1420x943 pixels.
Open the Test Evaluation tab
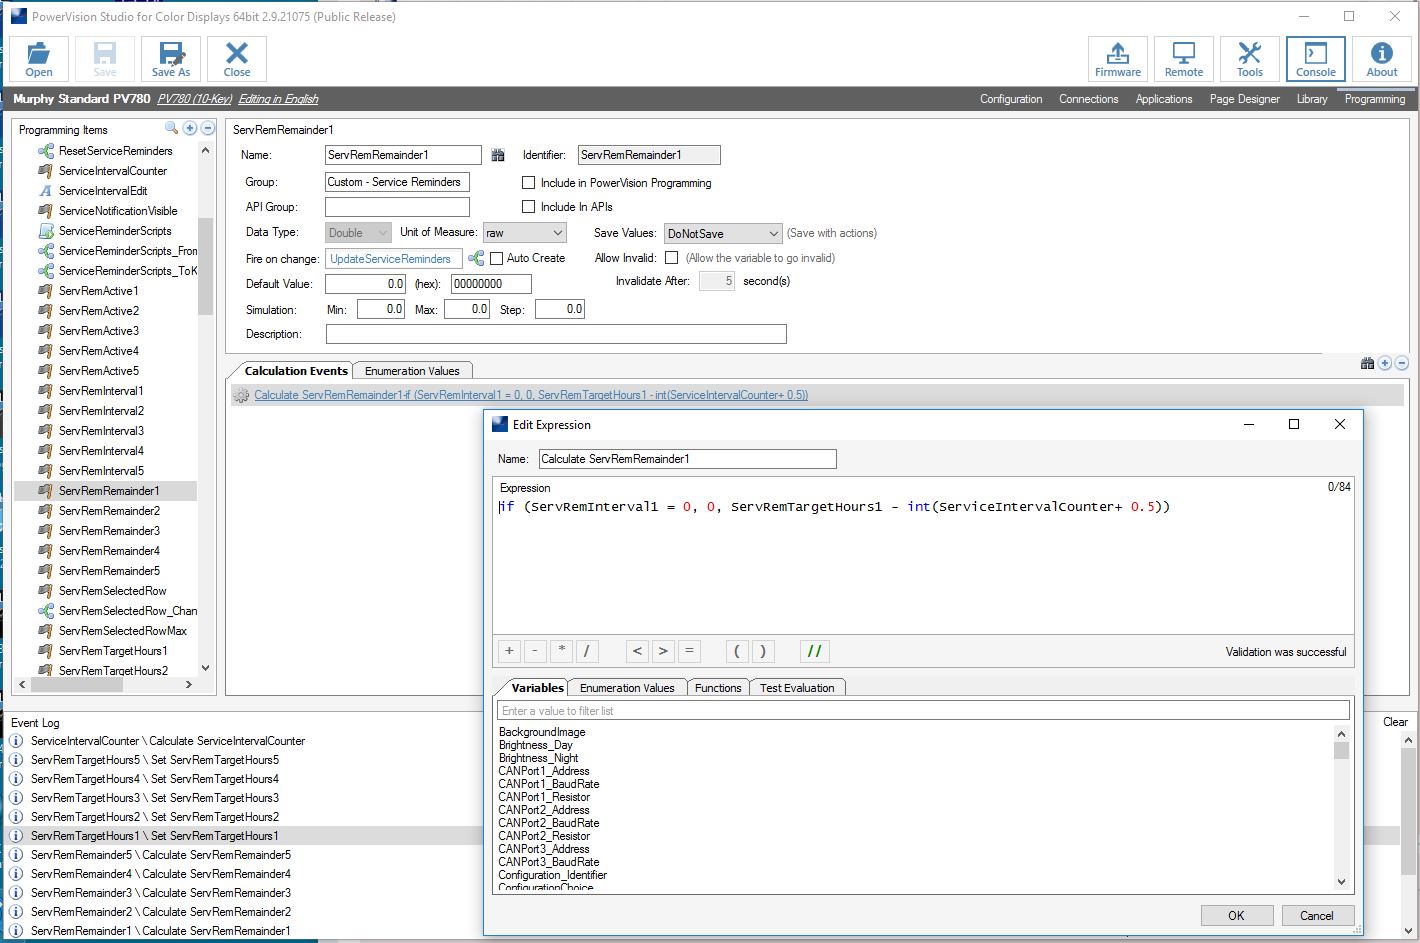797,688
